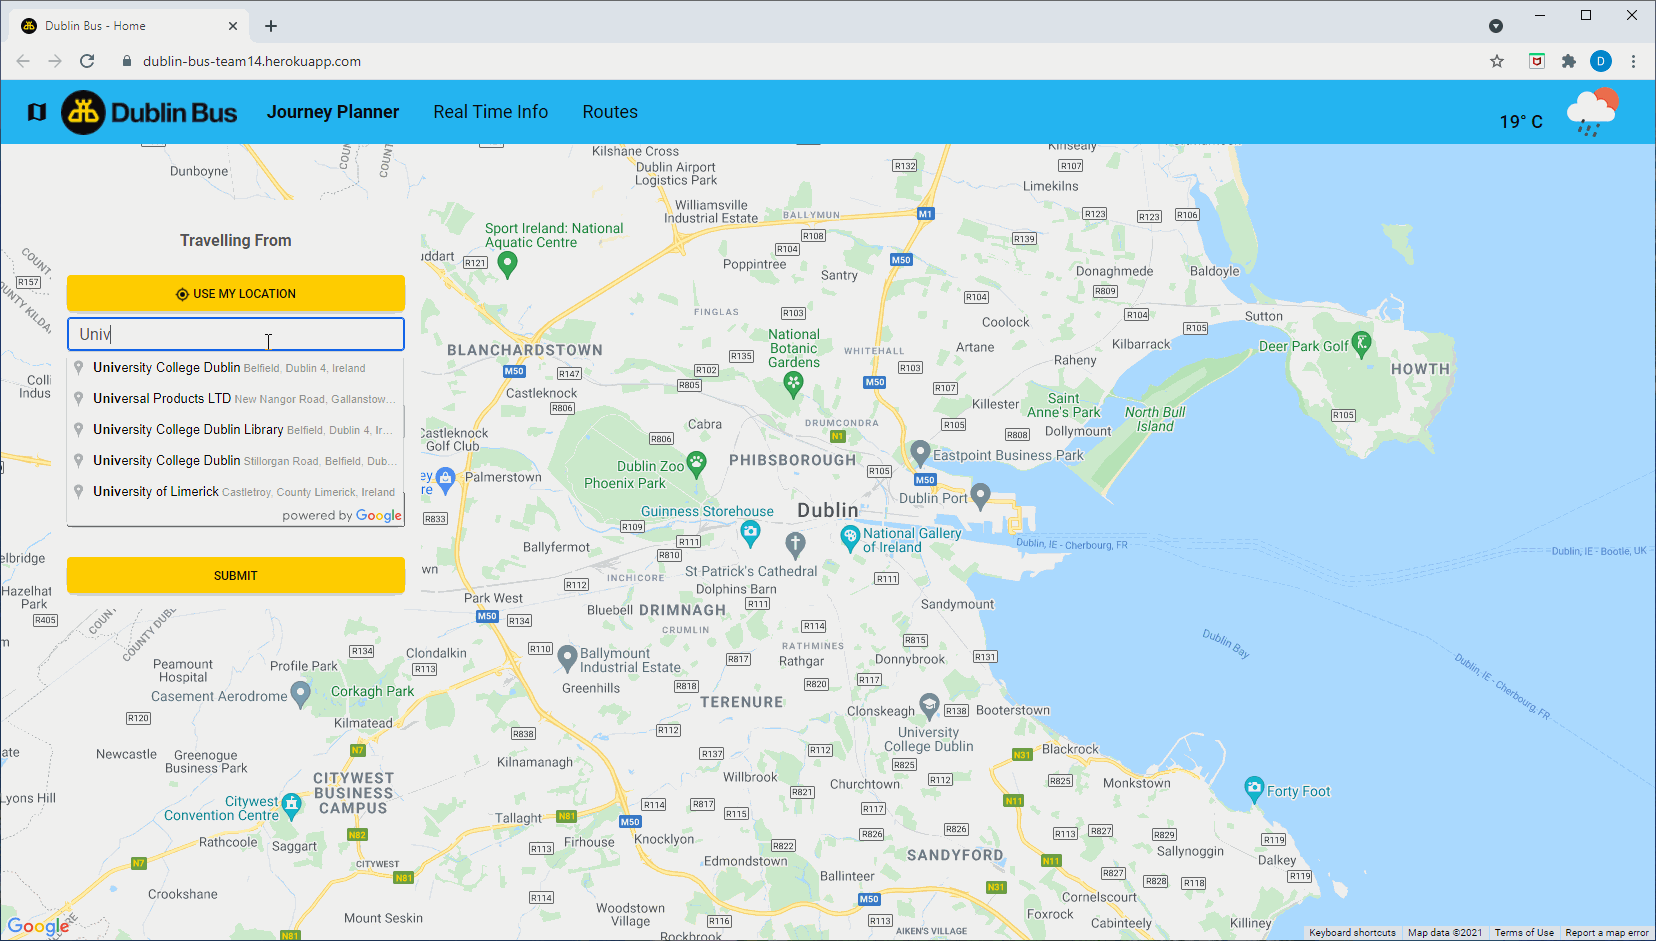The height and width of the screenshot is (941, 1656).
Task: Go forward to next page
Action: (55, 61)
